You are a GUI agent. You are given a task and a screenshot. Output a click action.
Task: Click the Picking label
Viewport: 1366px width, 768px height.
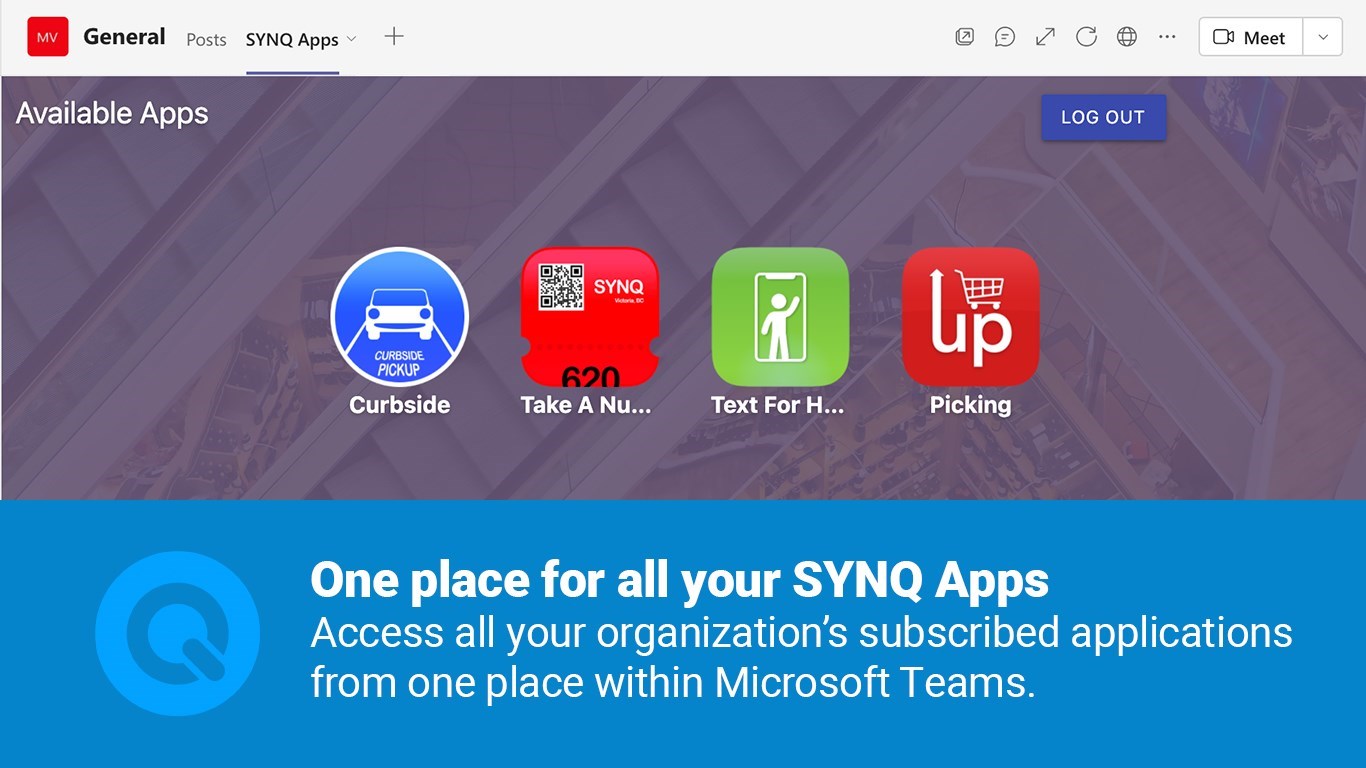(970, 405)
